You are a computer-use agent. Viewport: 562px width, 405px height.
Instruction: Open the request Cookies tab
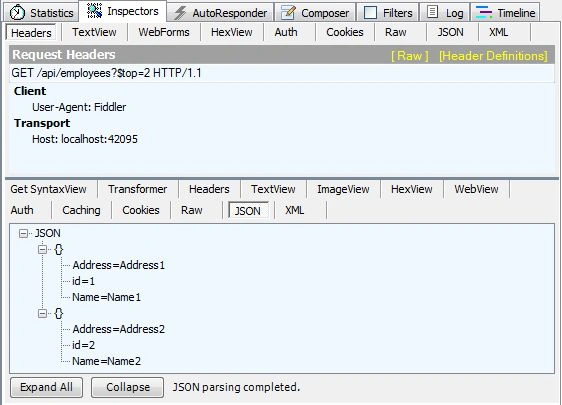pyautogui.click(x=345, y=32)
